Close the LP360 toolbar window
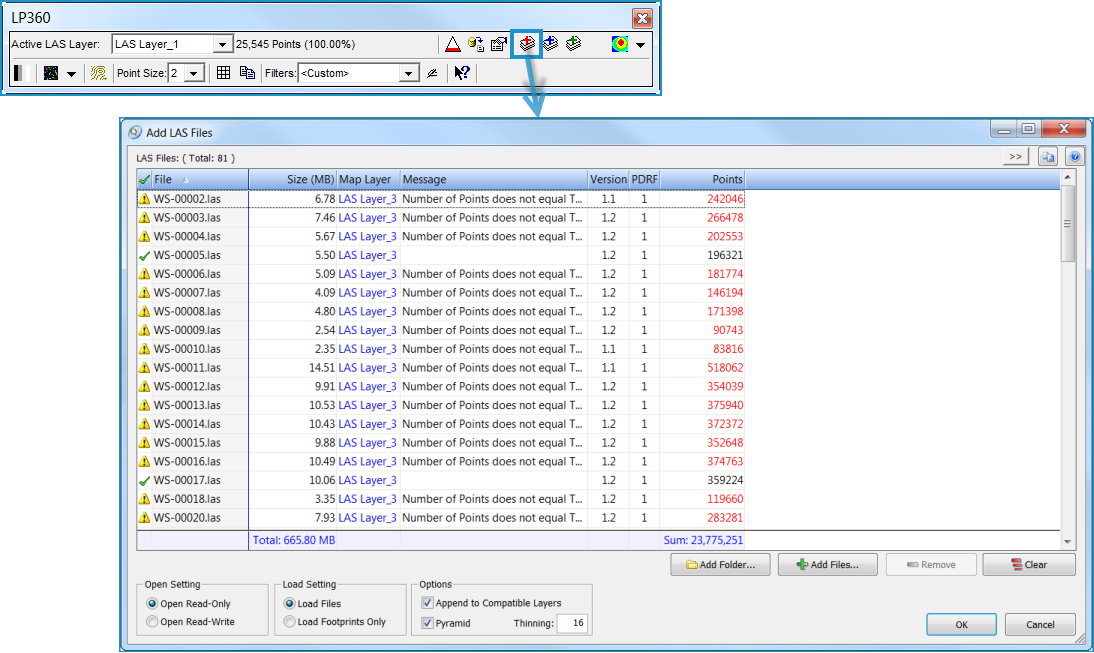The width and height of the screenshot is (1094, 653). tap(642, 18)
